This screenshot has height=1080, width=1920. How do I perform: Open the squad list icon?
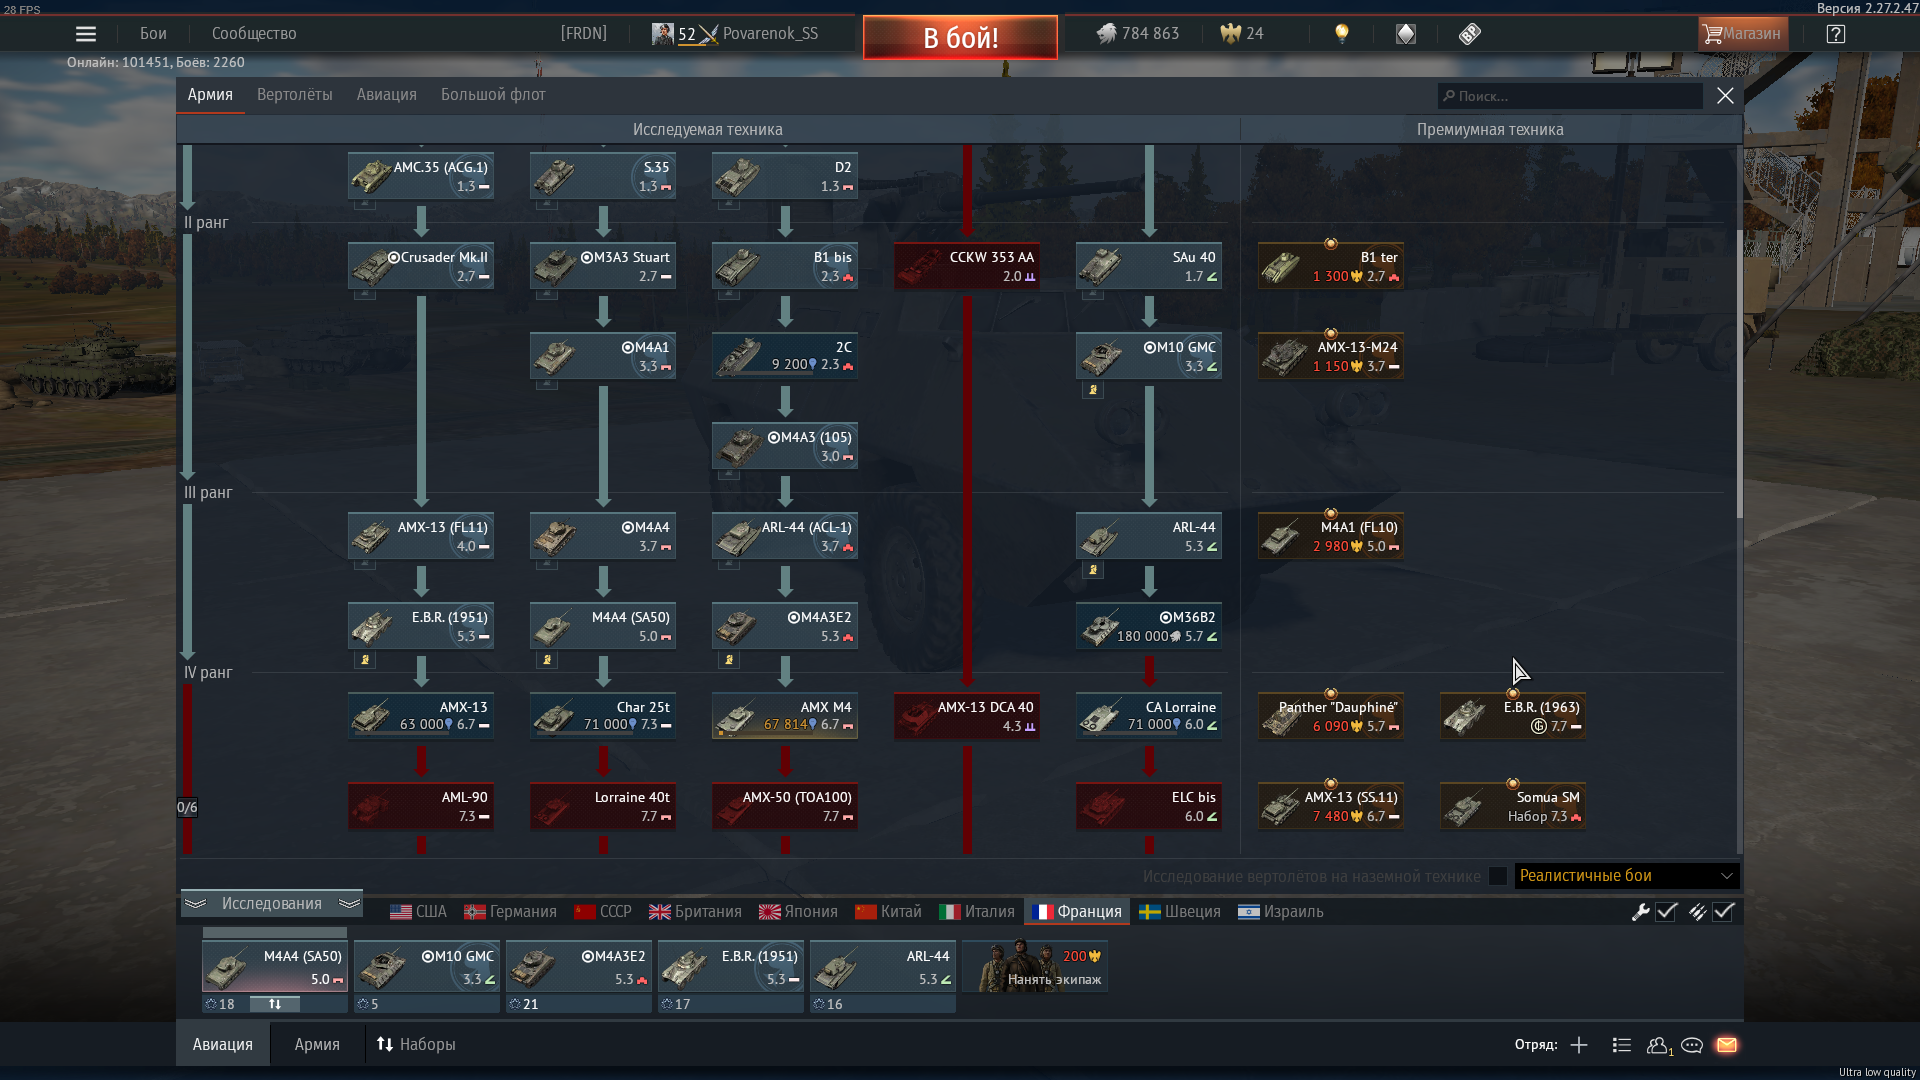click(x=1622, y=1045)
